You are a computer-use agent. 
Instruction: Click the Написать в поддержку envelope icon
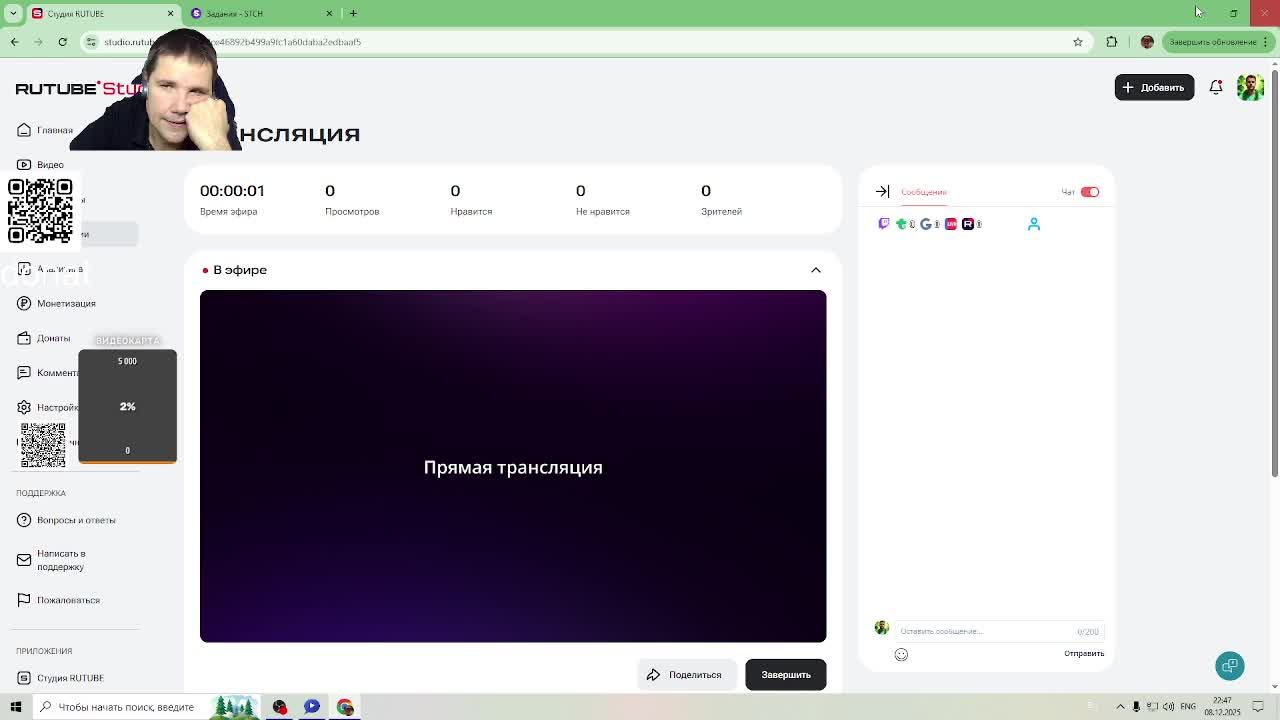click(x=24, y=560)
